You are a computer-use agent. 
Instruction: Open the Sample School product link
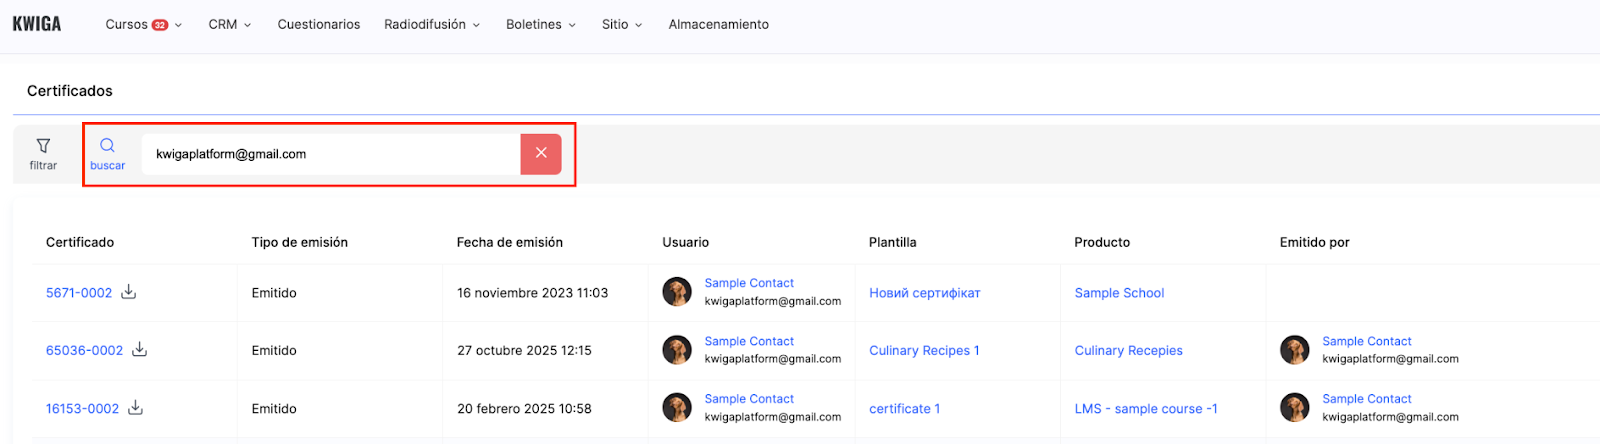point(1119,293)
